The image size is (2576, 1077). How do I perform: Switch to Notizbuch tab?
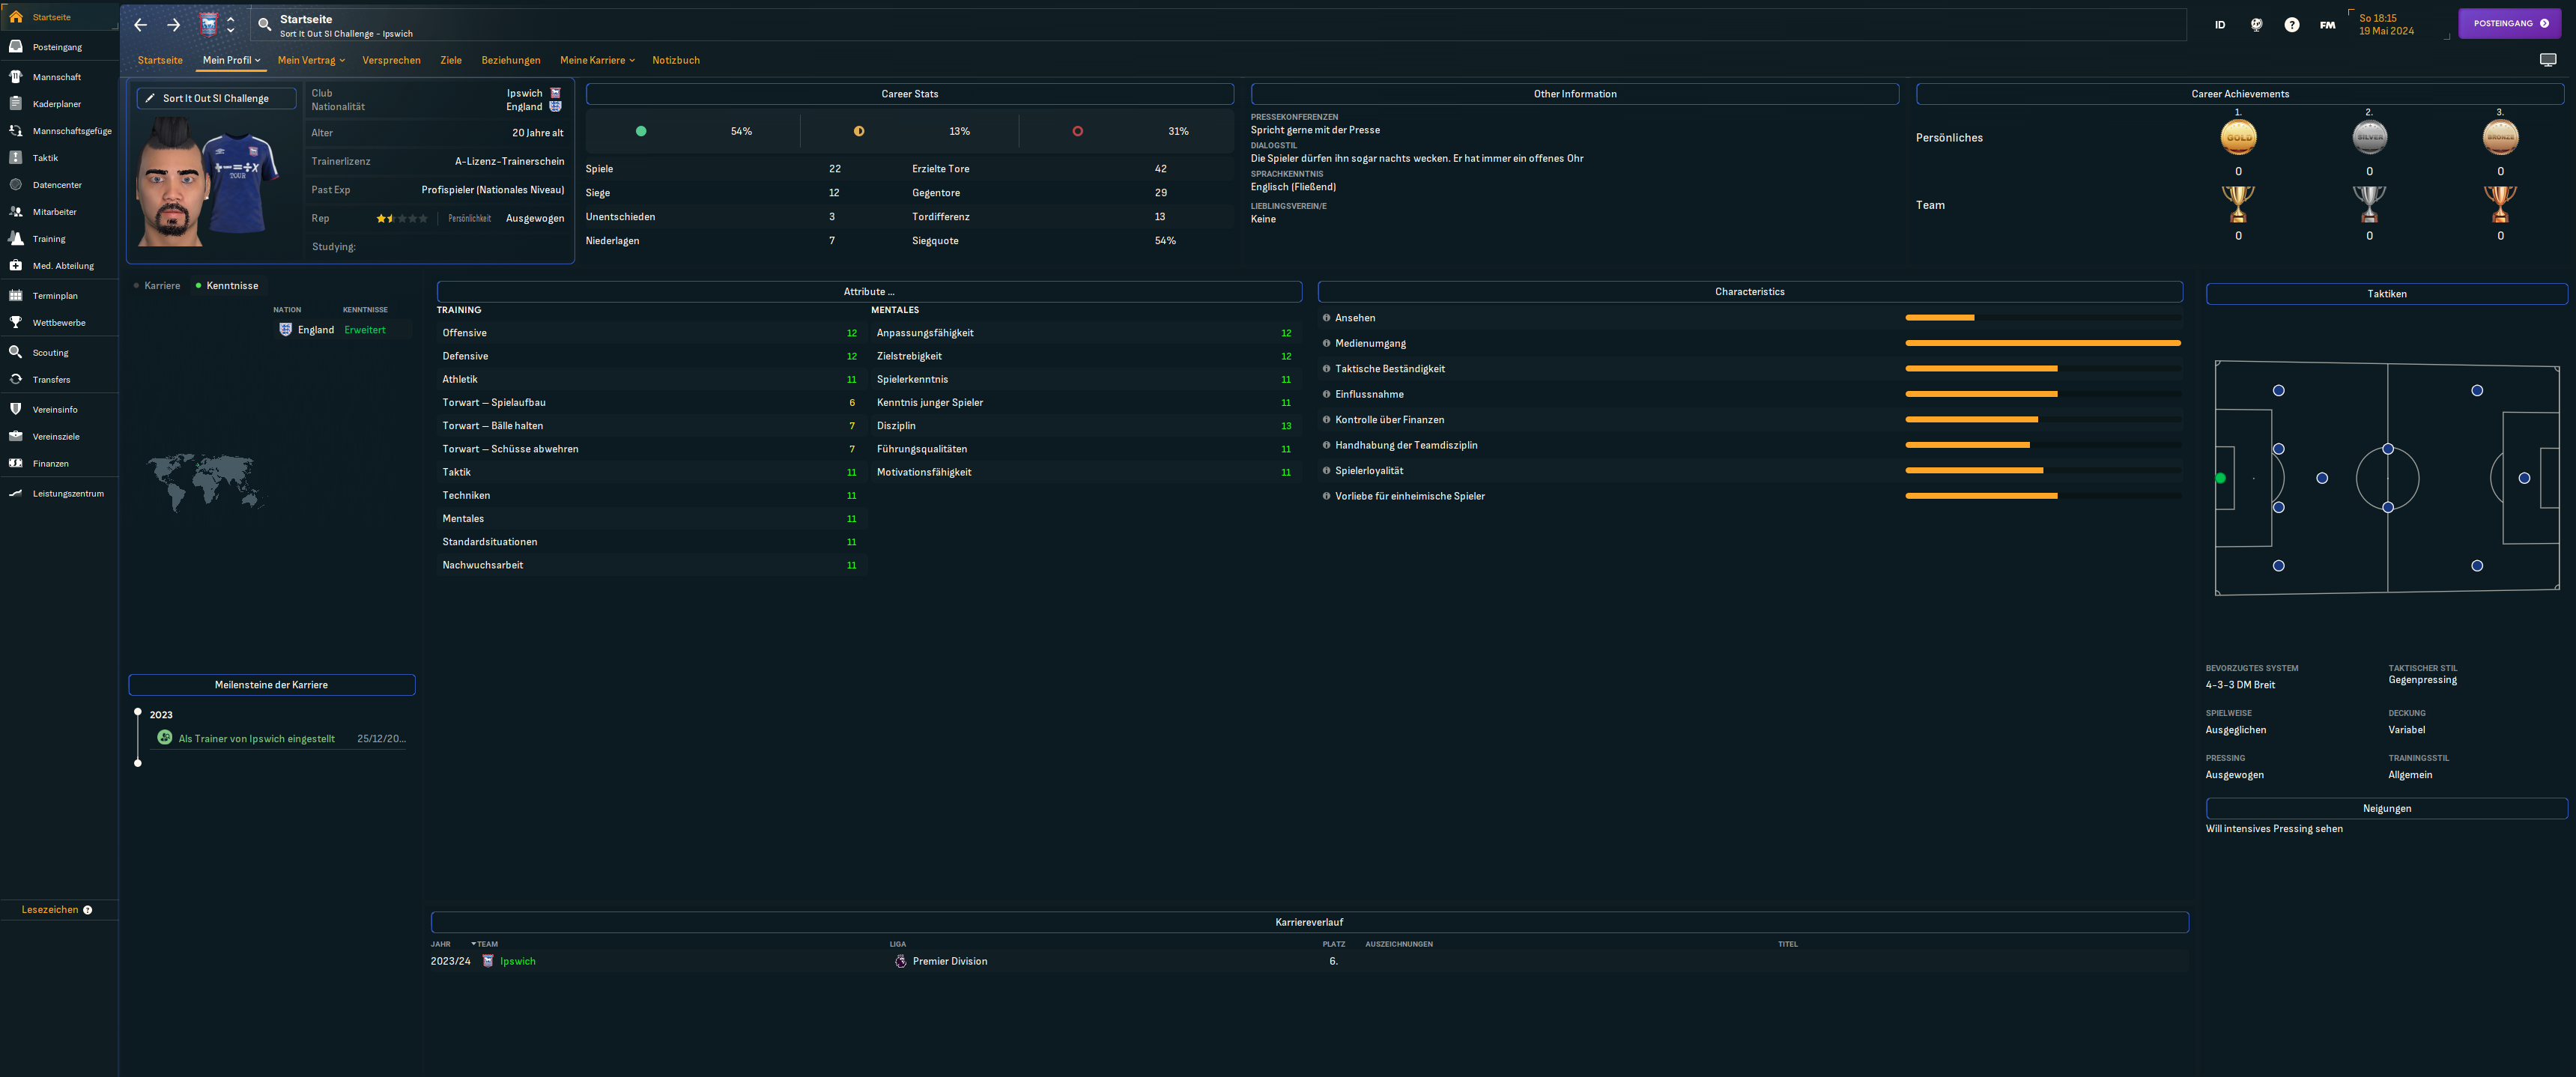tap(676, 60)
